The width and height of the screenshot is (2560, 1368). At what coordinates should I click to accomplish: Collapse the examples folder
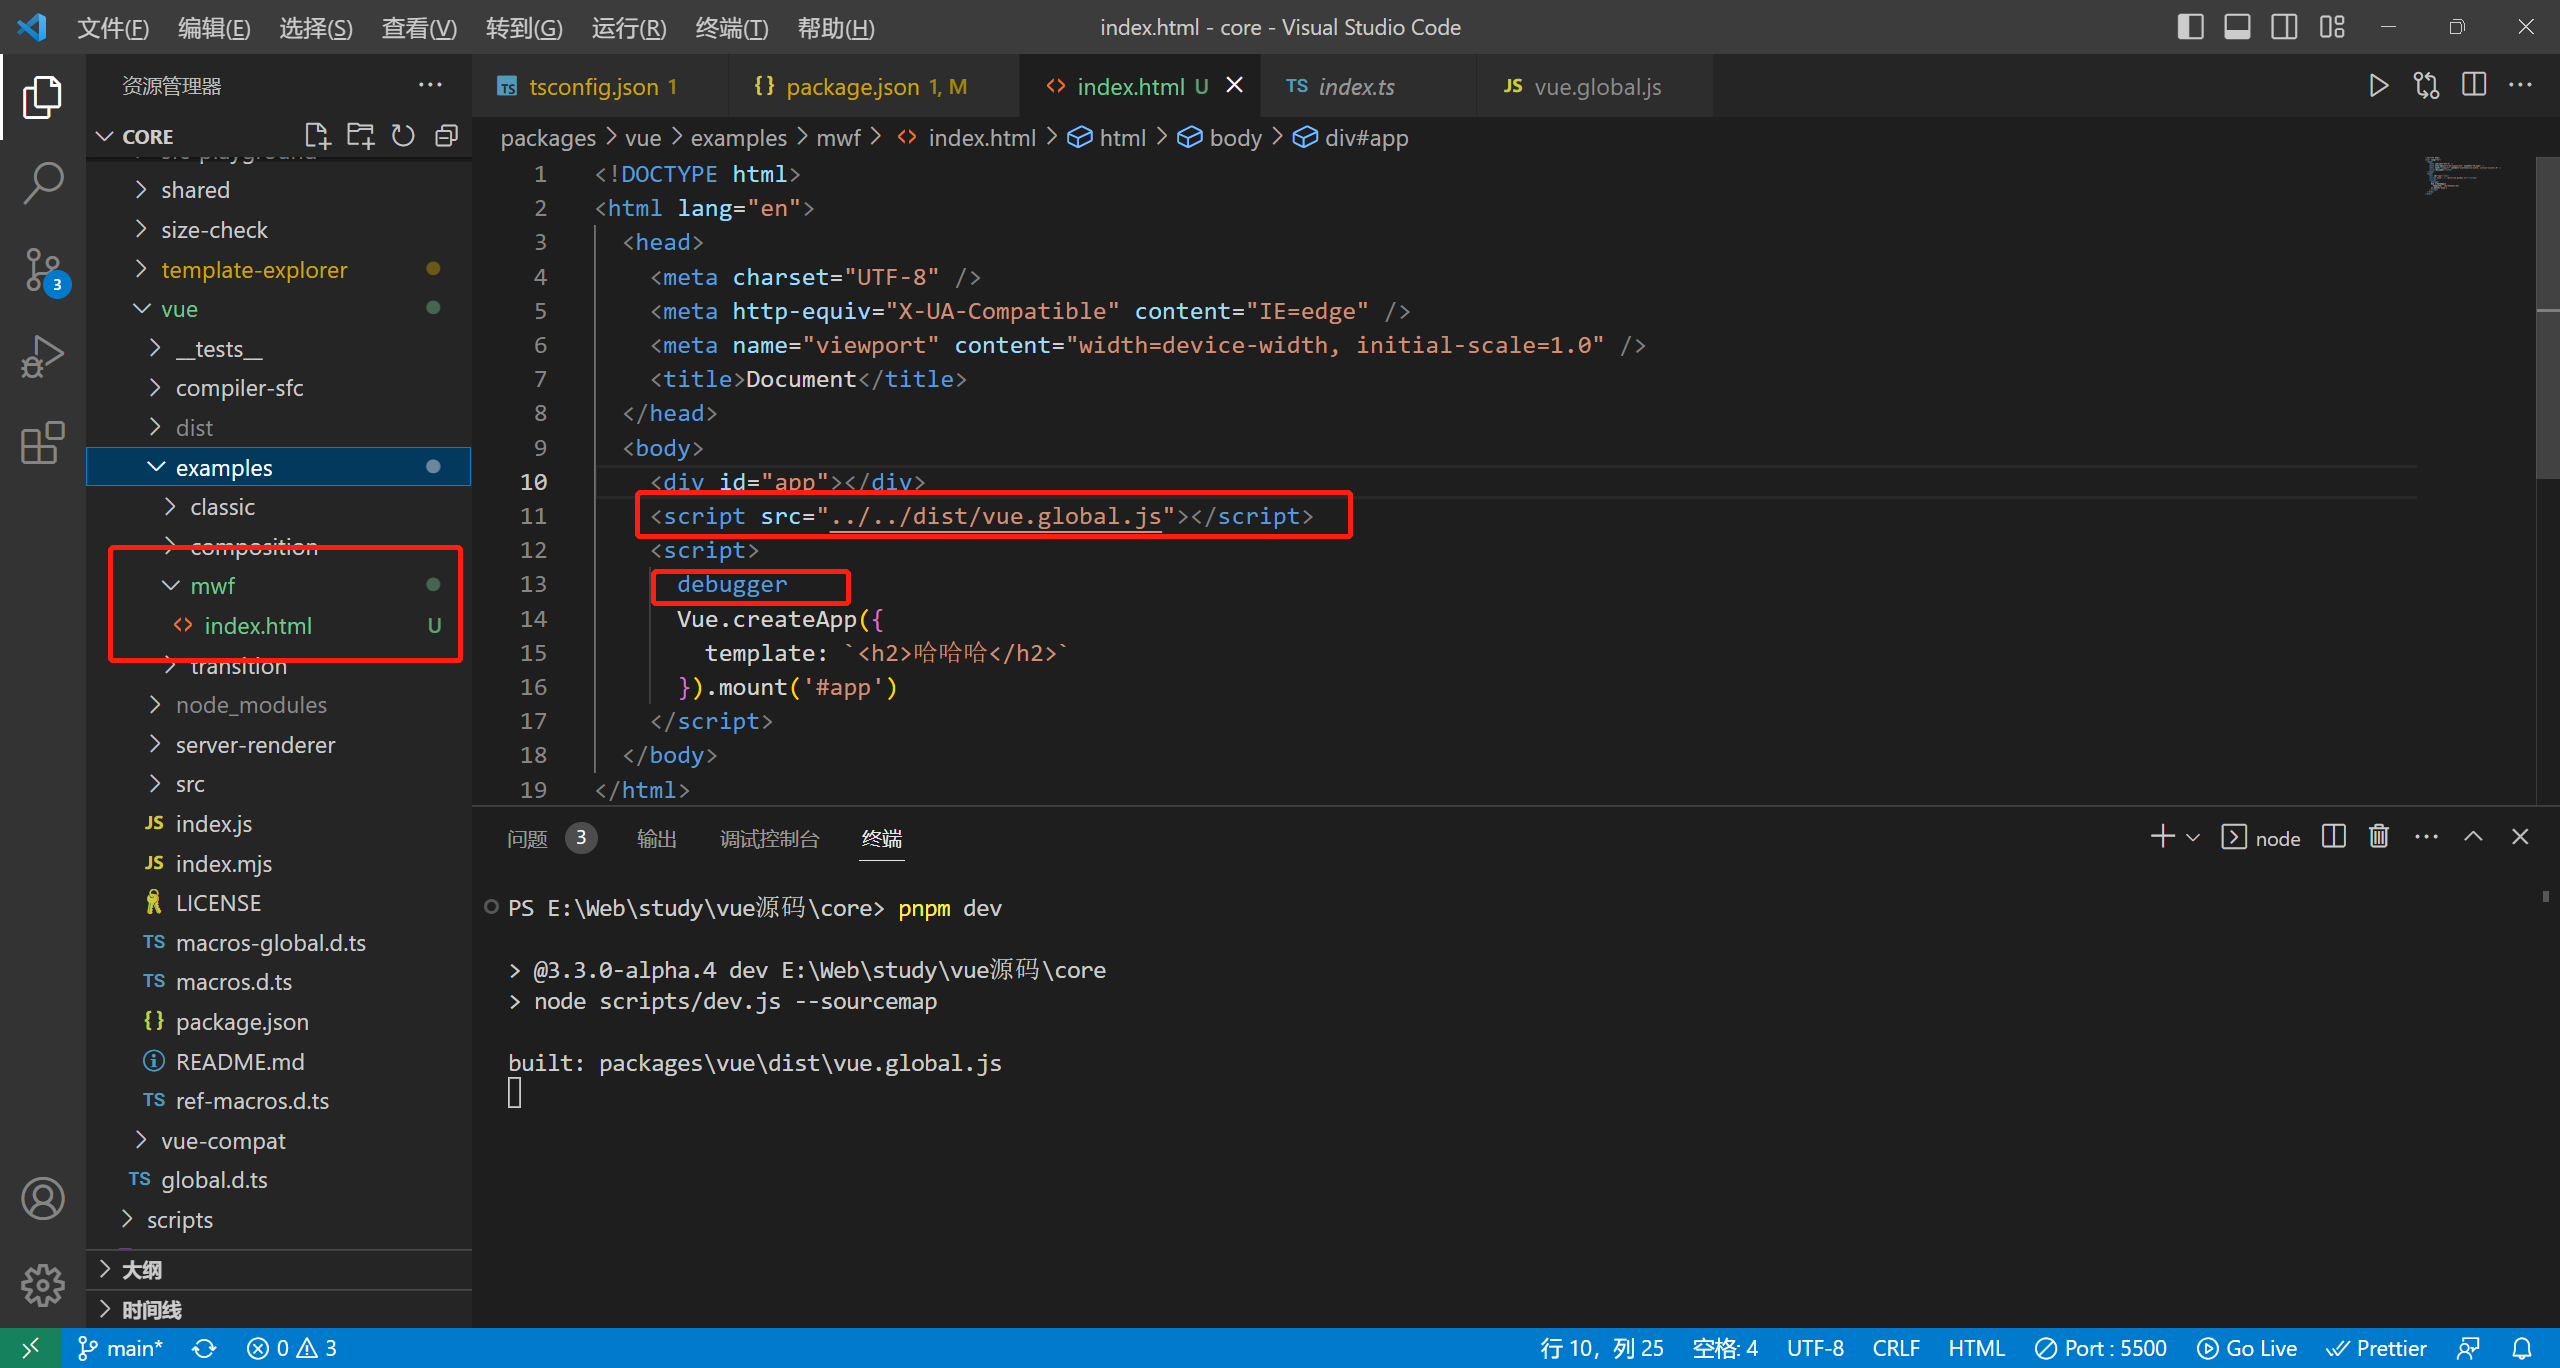coord(280,467)
